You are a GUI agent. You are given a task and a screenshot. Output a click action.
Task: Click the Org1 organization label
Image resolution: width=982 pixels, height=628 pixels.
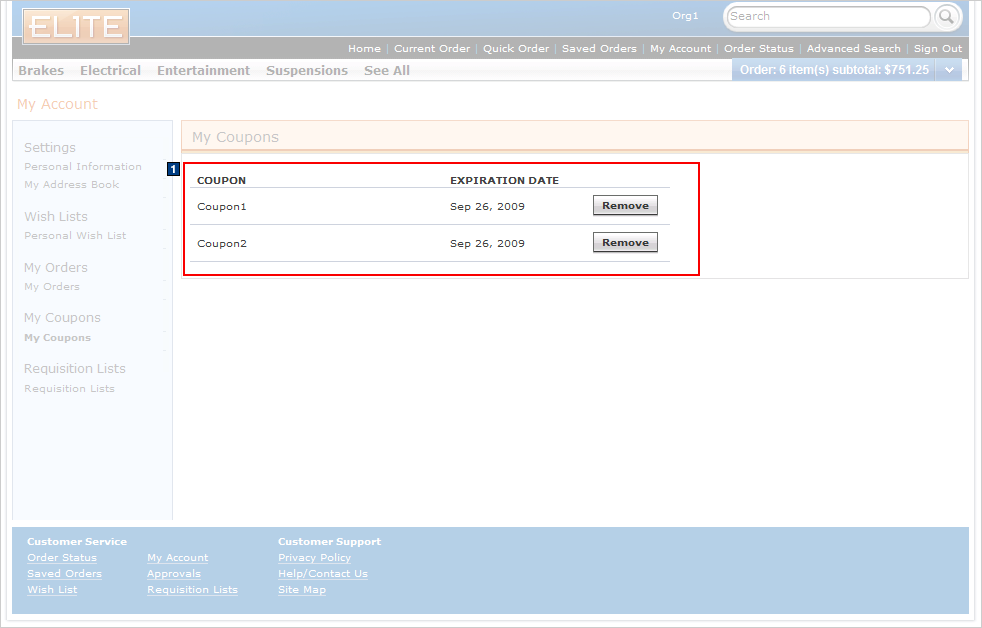click(x=685, y=16)
